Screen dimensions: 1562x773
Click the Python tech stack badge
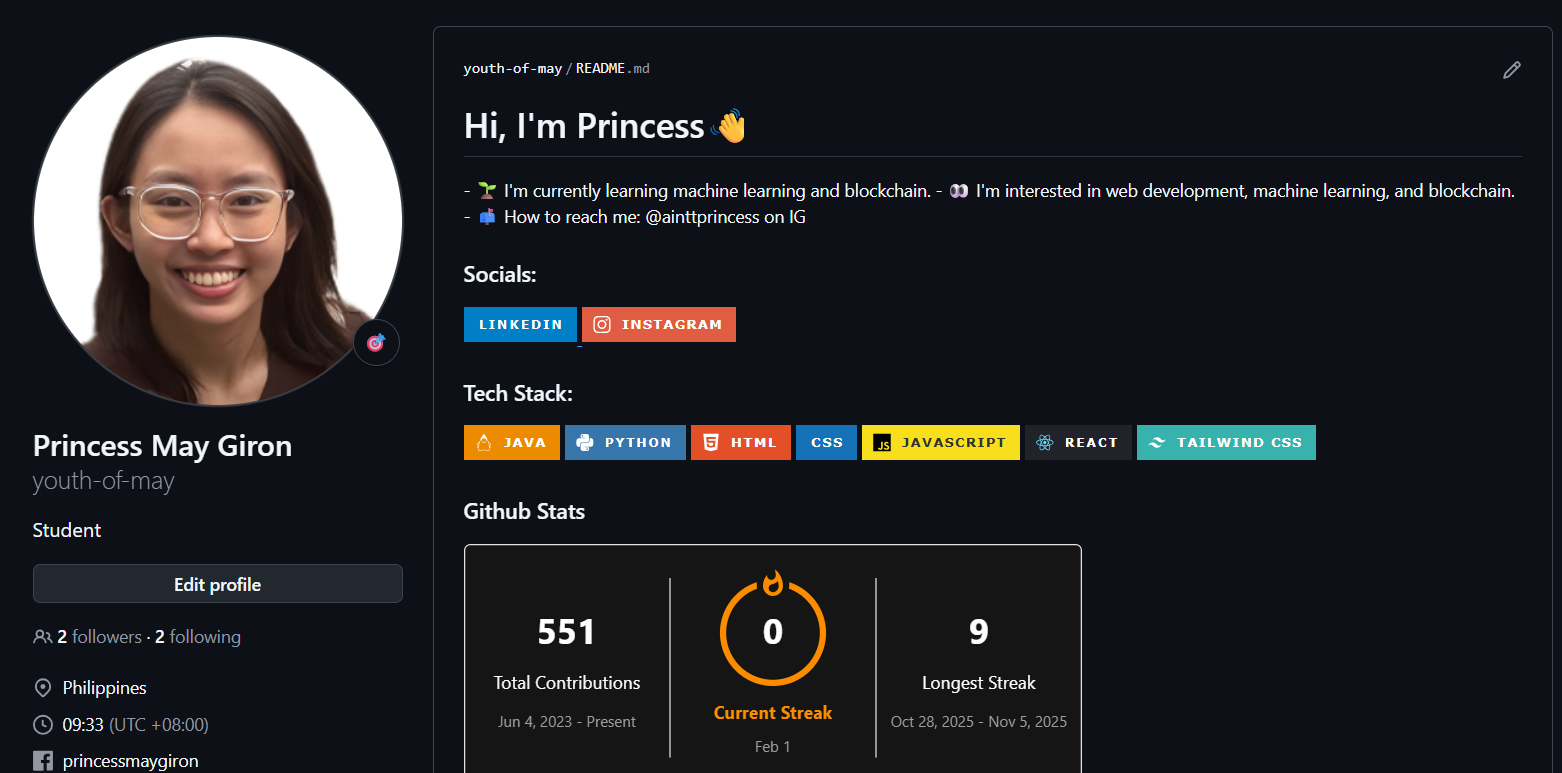(625, 443)
